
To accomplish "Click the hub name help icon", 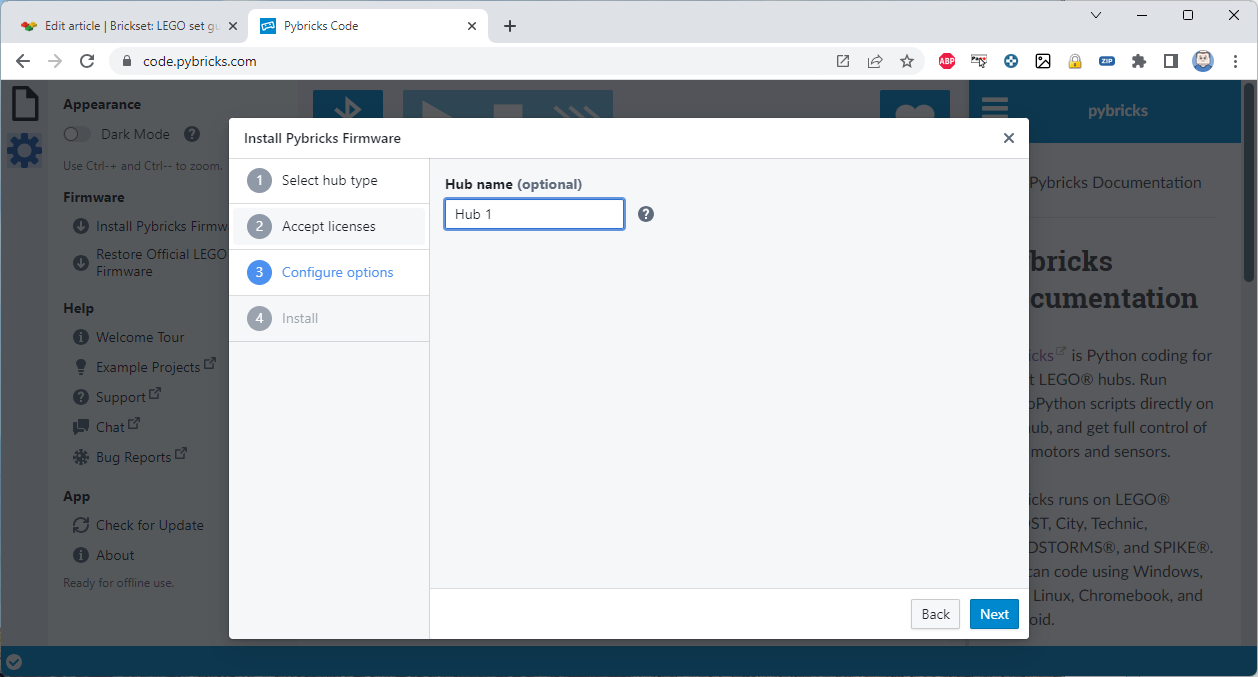I will point(646,214).
